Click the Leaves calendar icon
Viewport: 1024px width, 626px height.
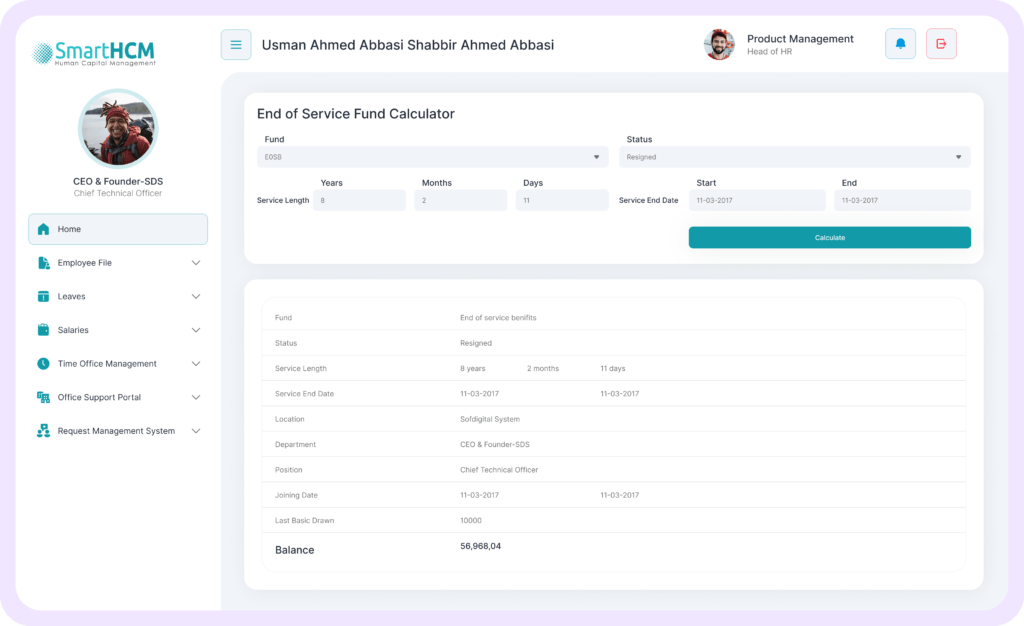coord(43,297)
